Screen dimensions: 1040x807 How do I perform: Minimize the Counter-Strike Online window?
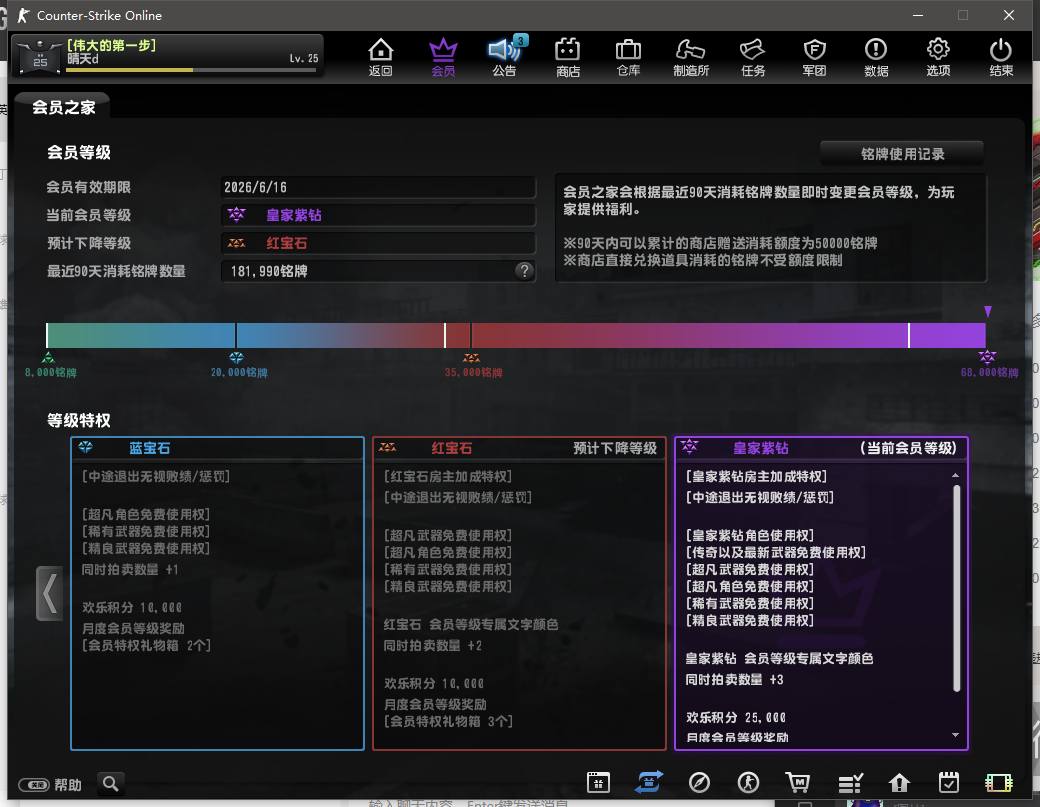(918, 15)
